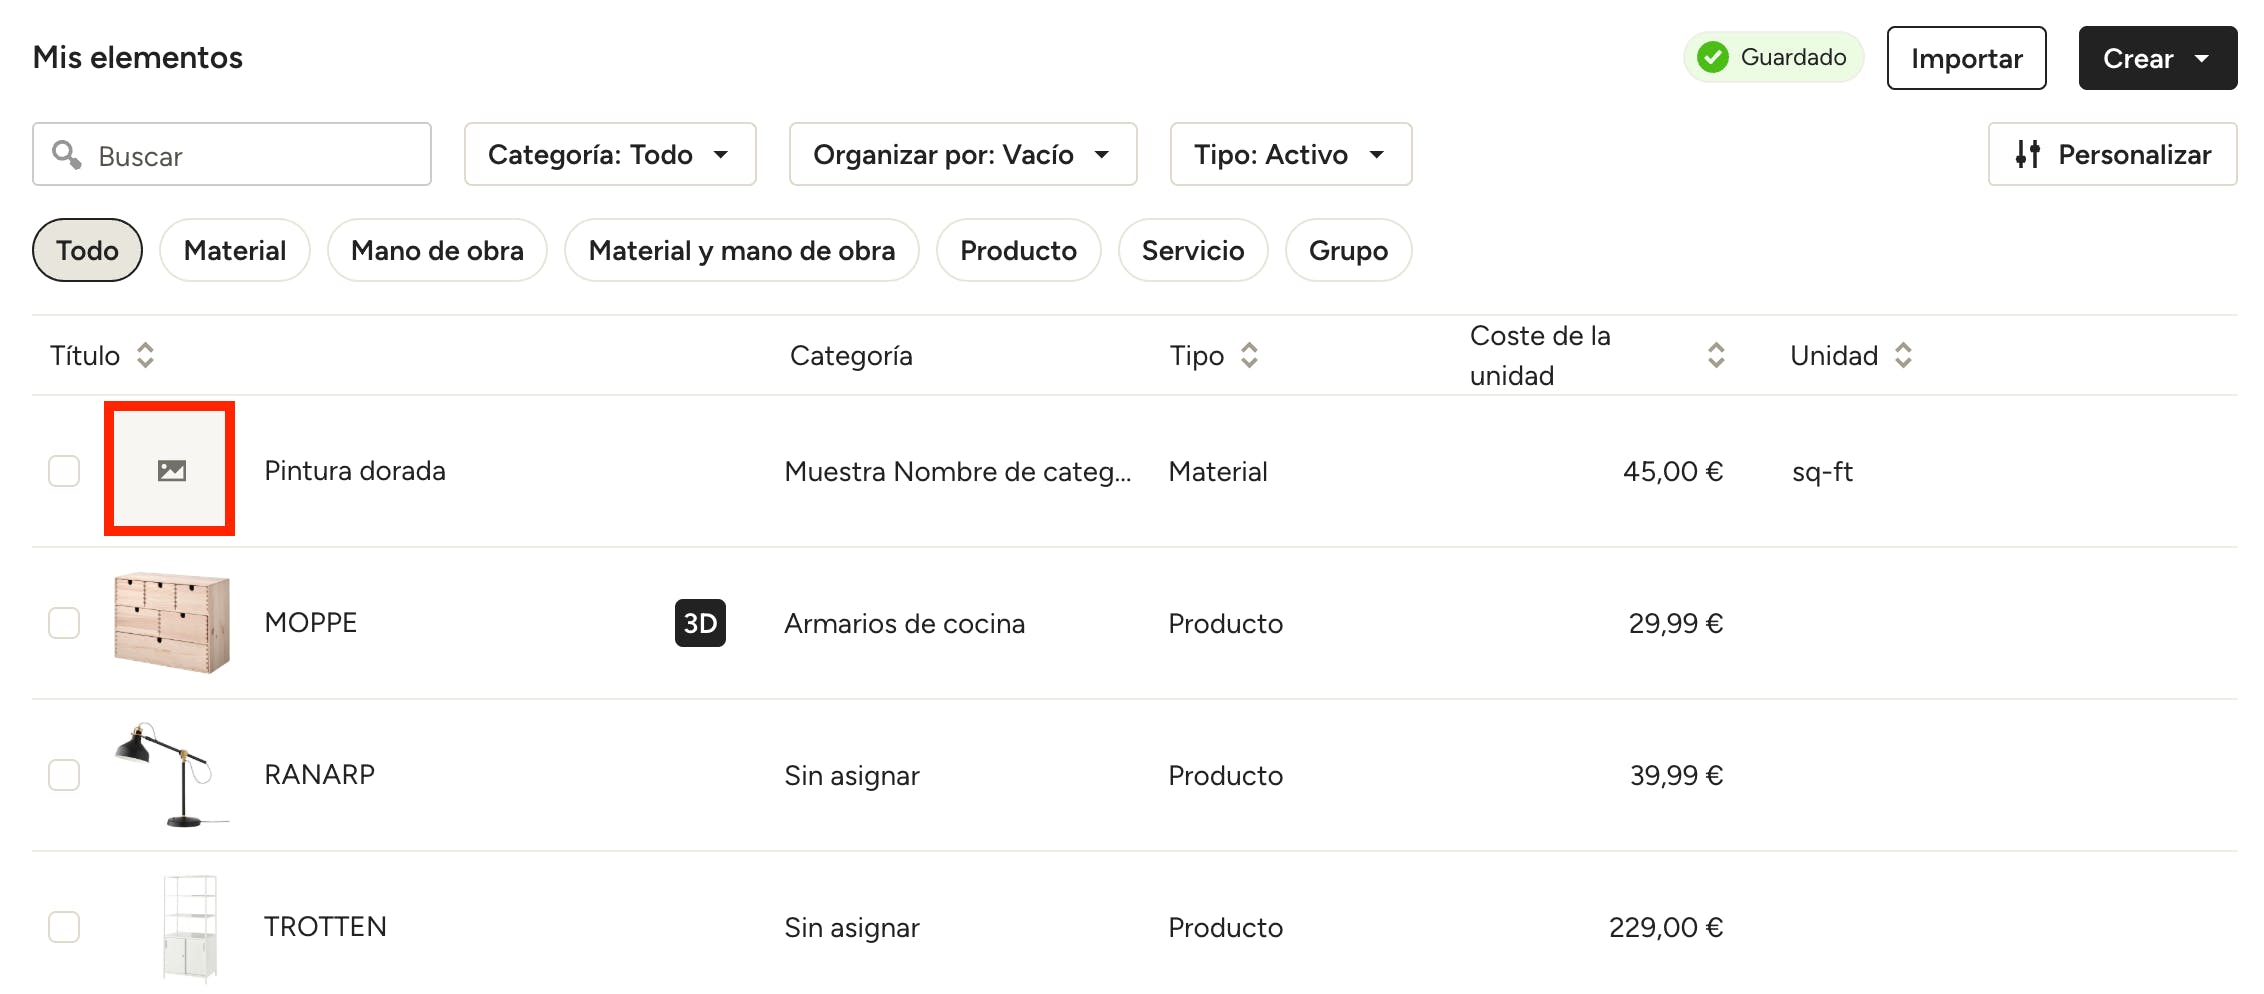The image size is (2264, 994).
Task: Sort by Título column arrows
Action: tap(145, 355)
